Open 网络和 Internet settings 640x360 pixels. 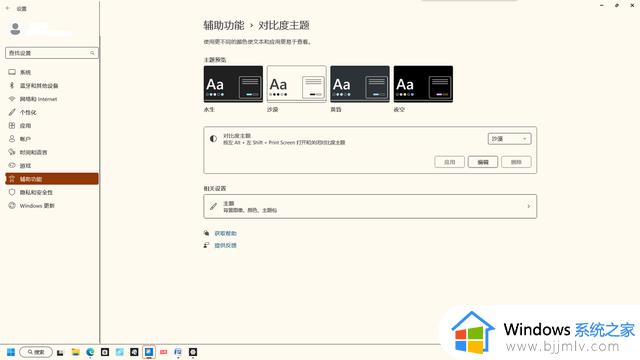point(52,99)
